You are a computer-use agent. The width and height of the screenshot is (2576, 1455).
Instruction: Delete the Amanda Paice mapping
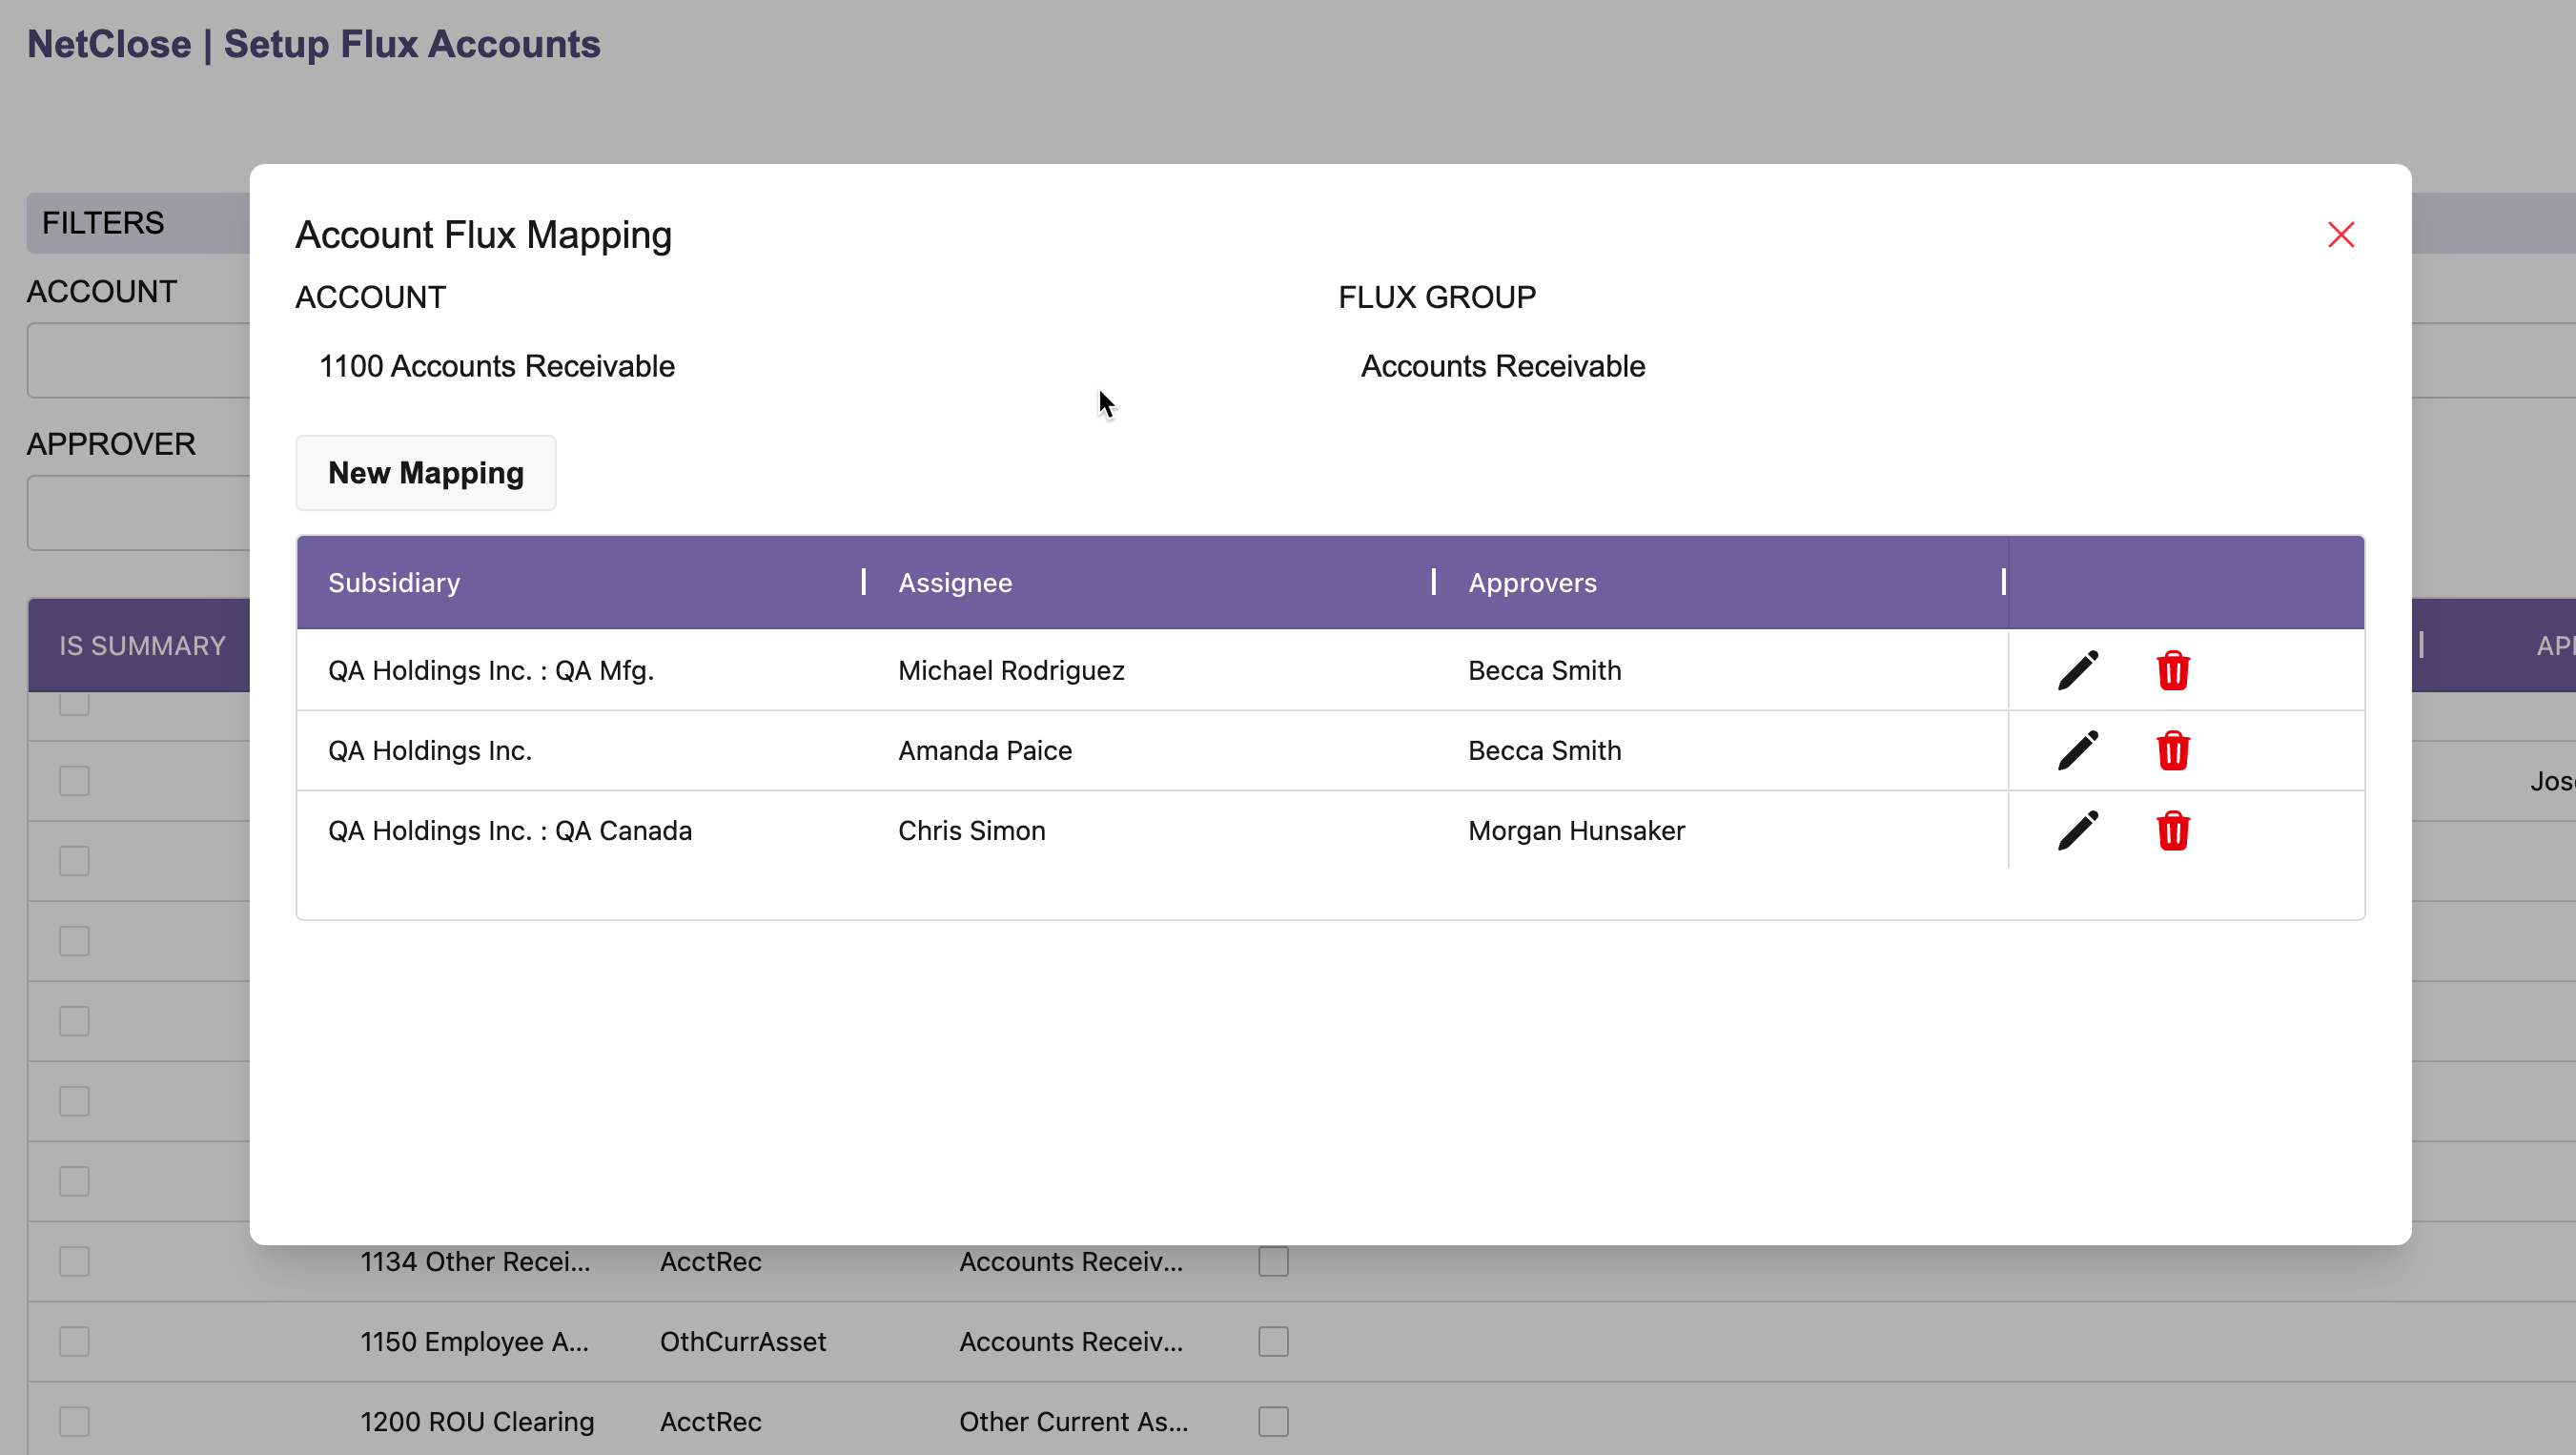(x=2172, y=751)
